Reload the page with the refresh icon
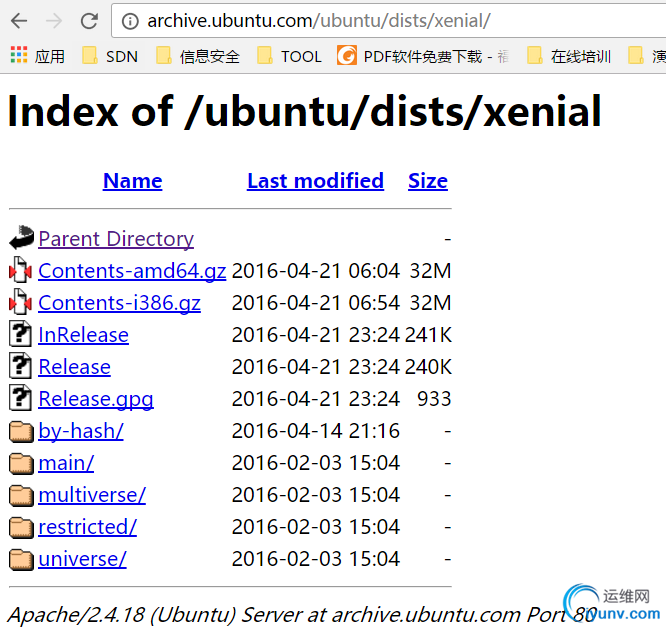The height and width of the screenshot is (630, 666). [89, 20]
